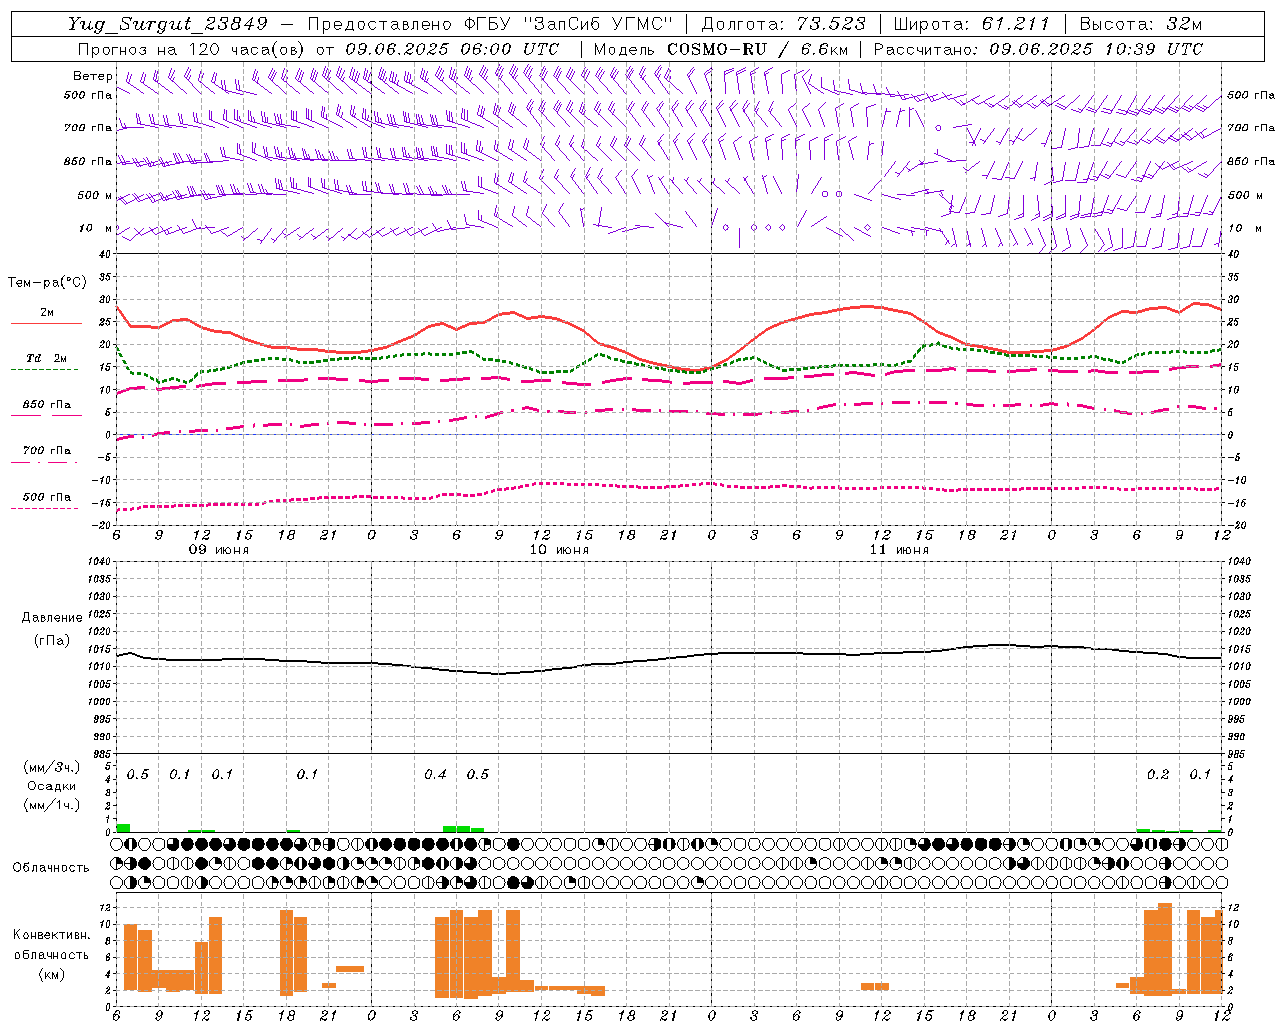Click the 850 гПа temperature legend label
The width and height of the screenshot is (1280, 1024).
46,404
